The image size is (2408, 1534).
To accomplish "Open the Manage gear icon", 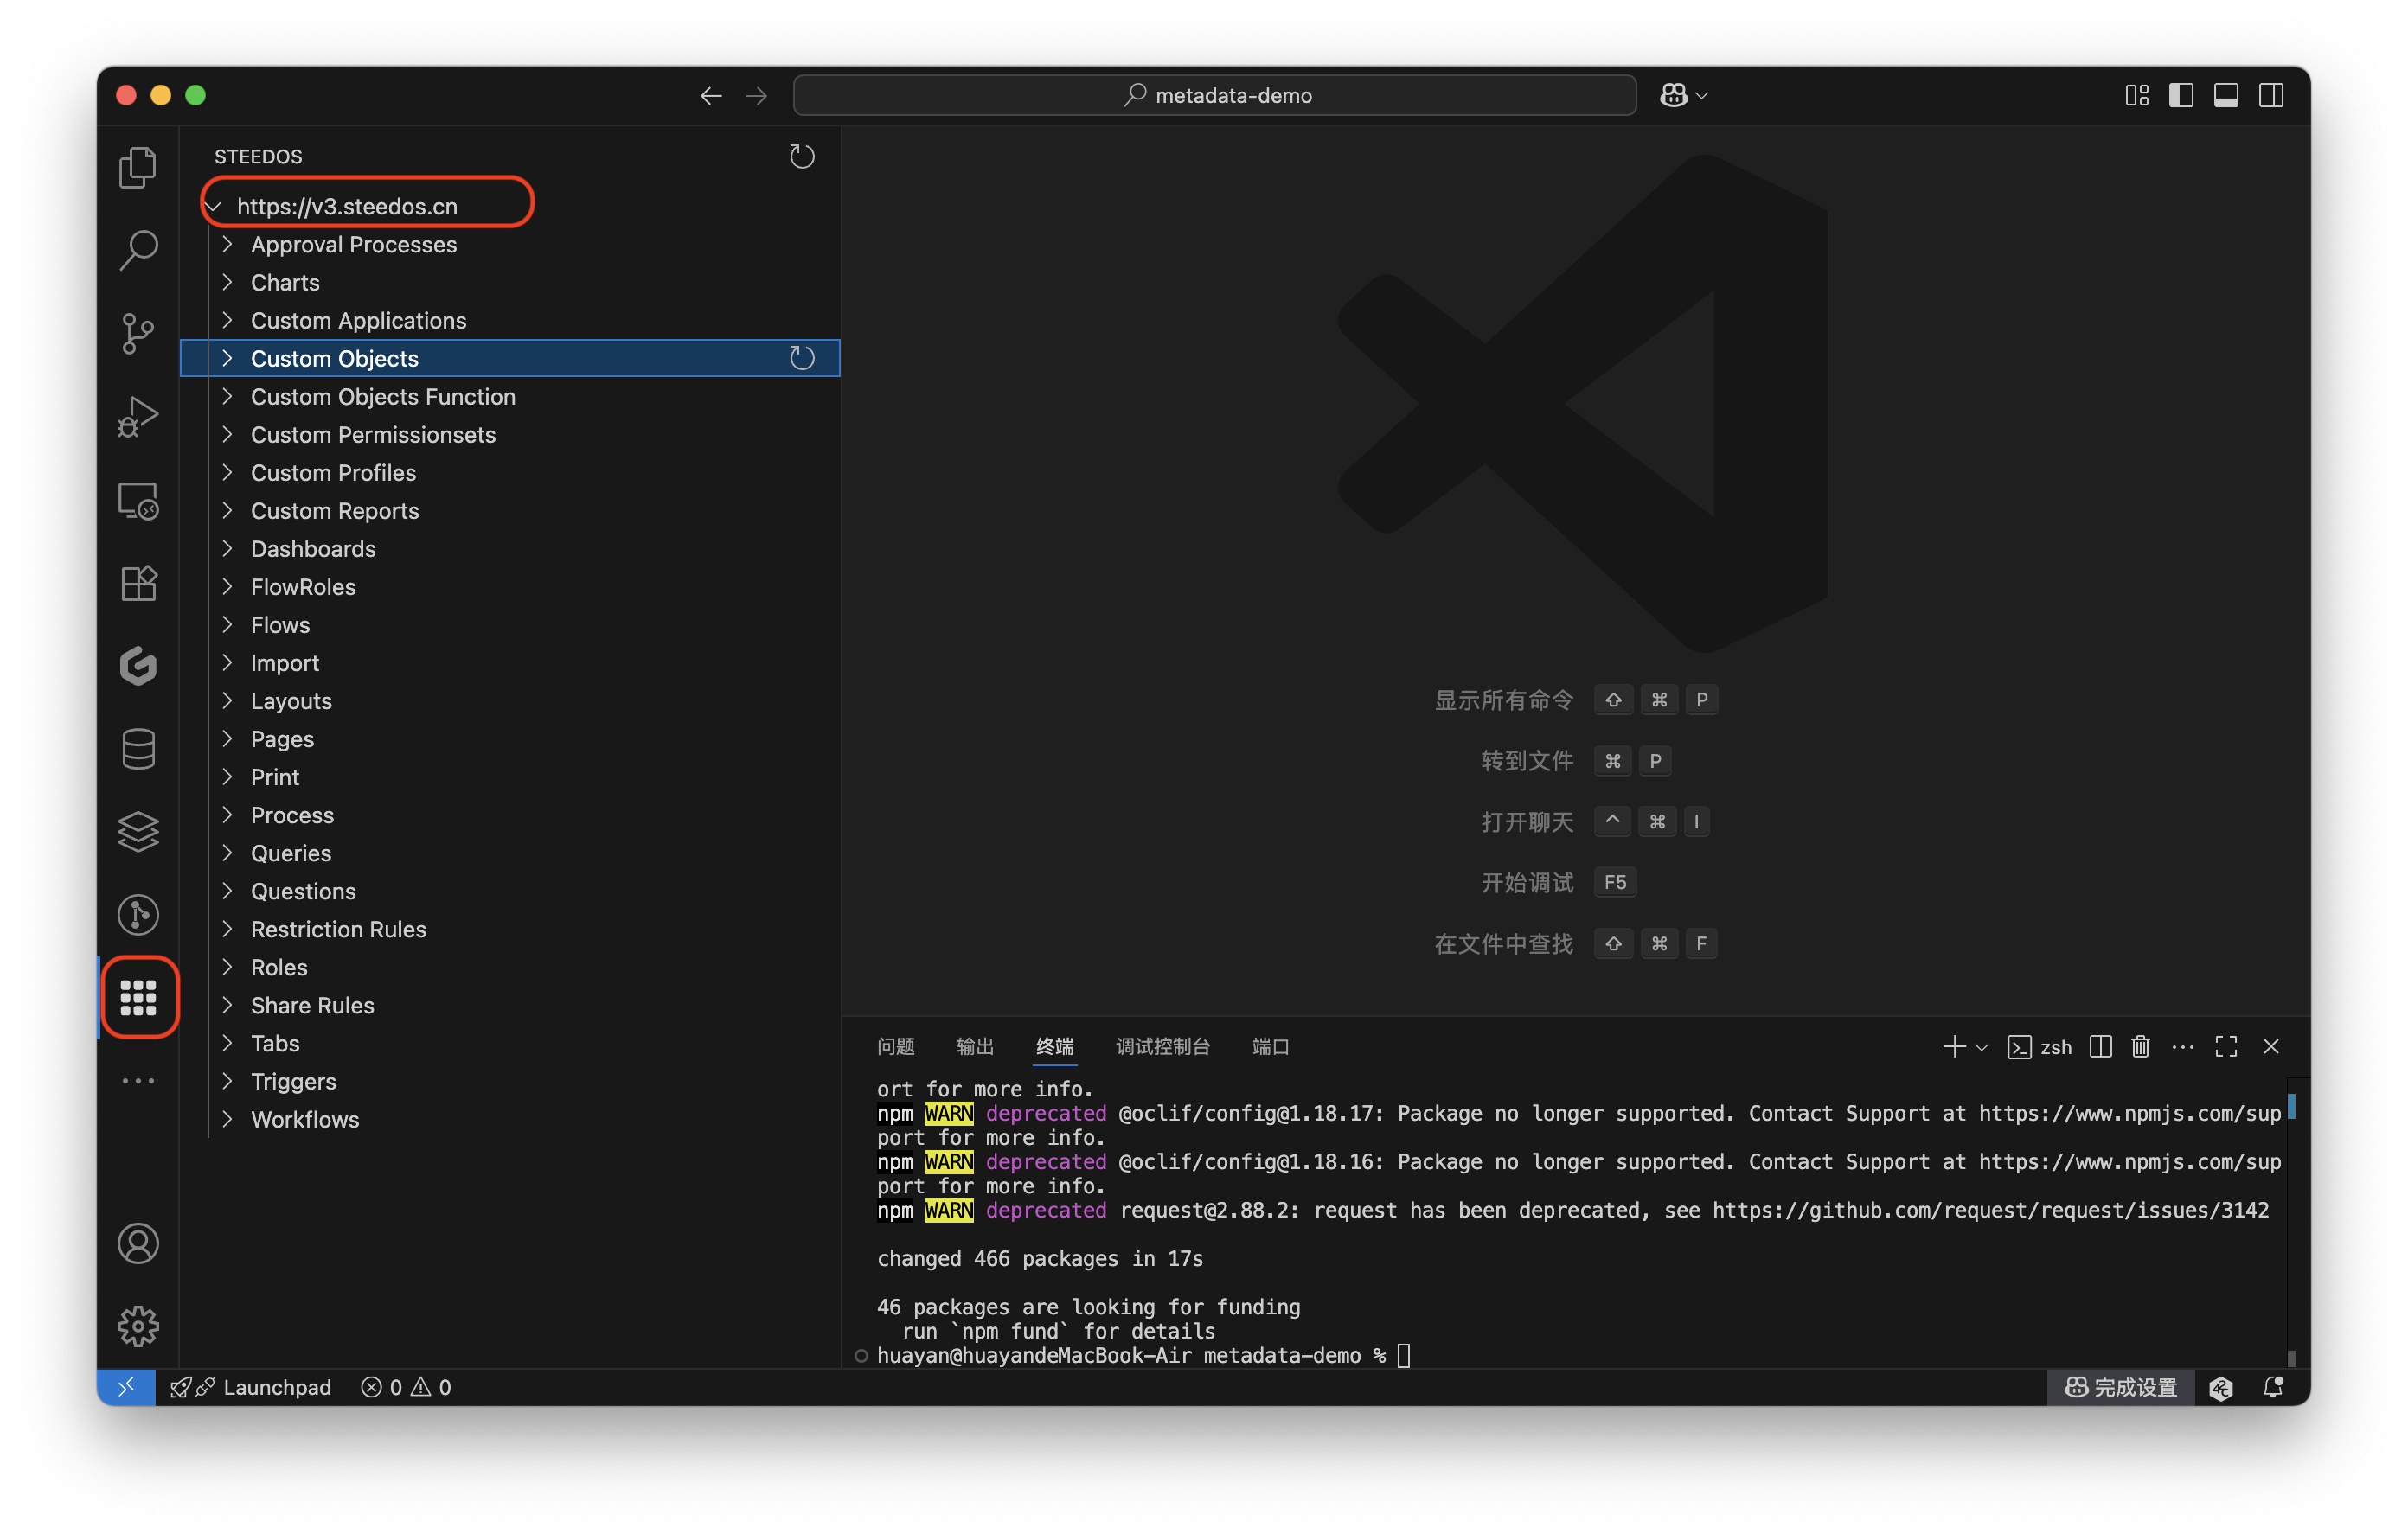I will click(x=138, y=1326).
